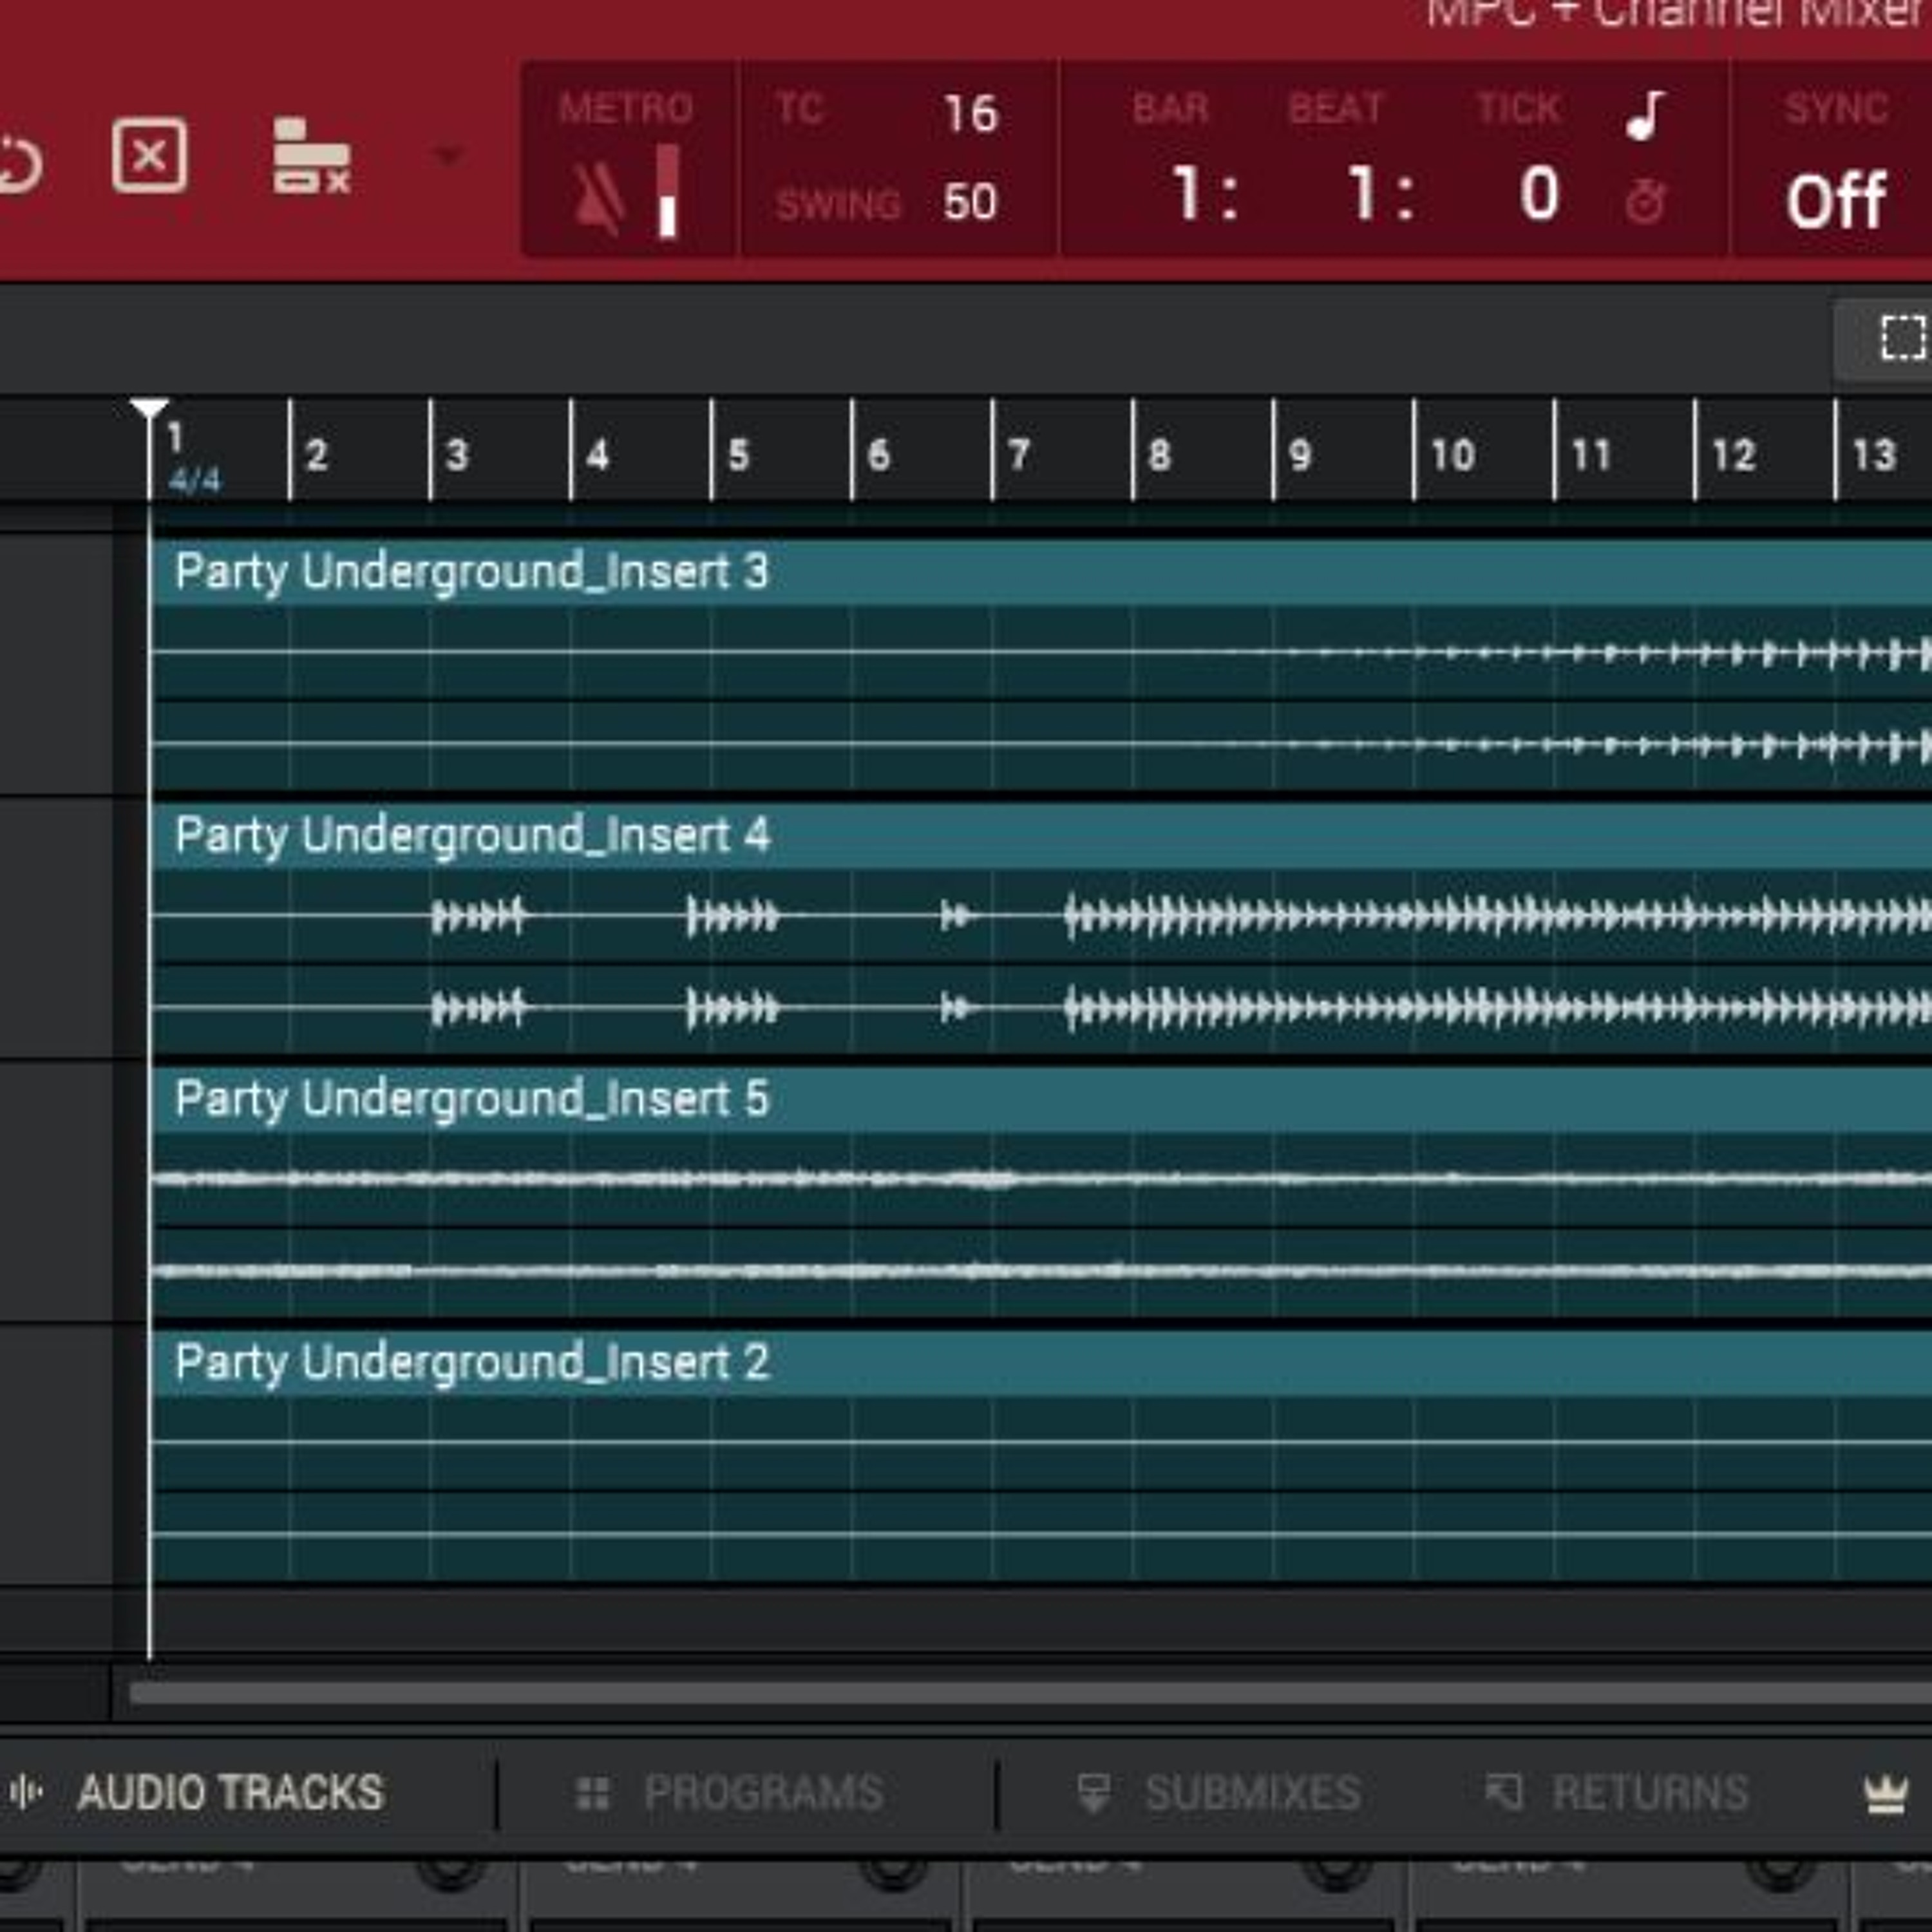Click the undo arrow icon
Screen dimensions: 1932x1932
[20, 164]
